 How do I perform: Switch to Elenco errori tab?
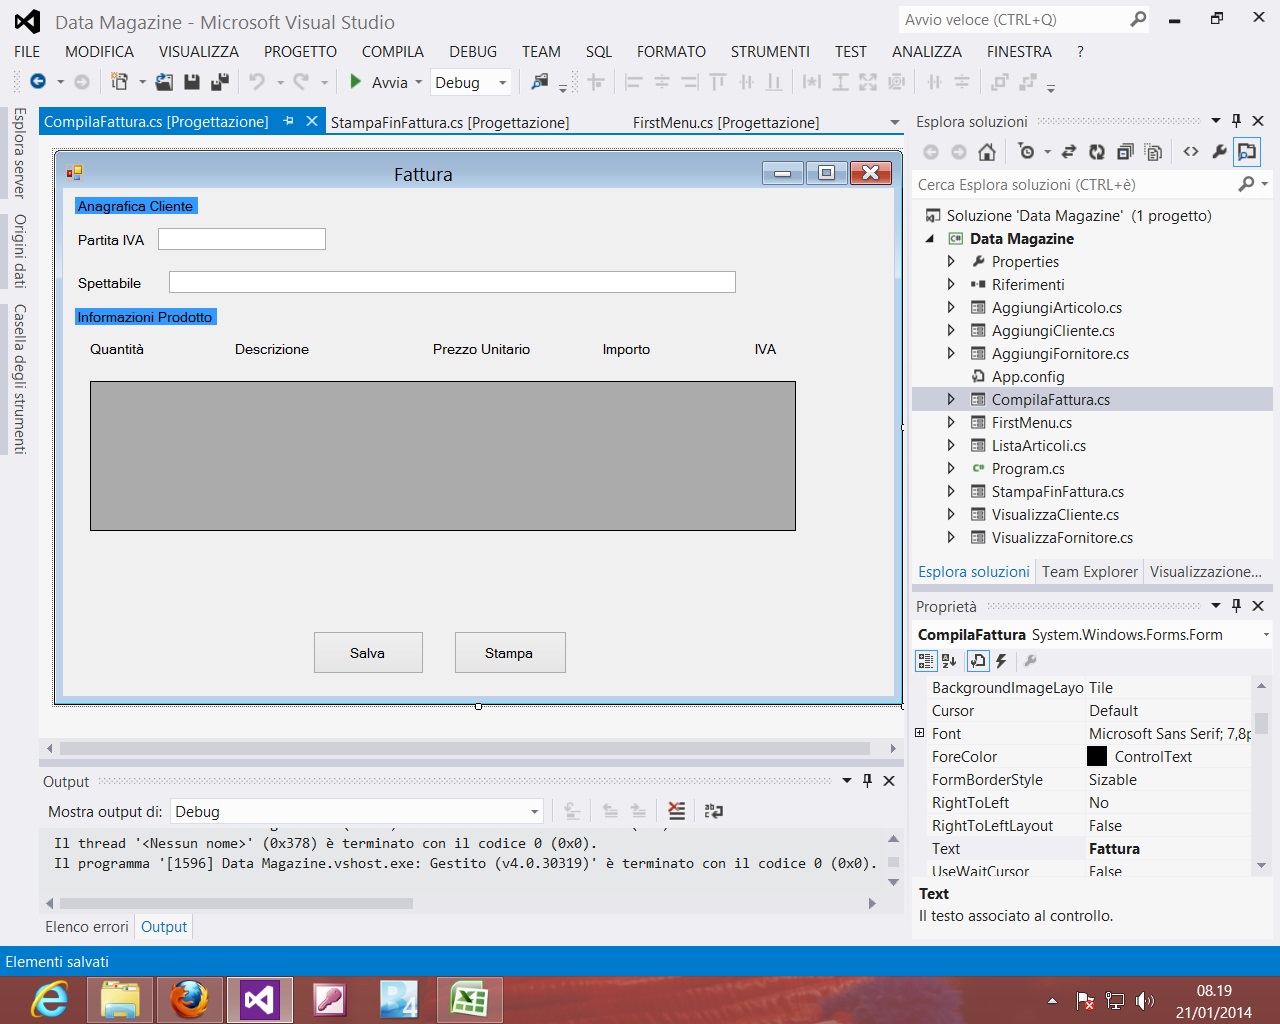point(87,927)
